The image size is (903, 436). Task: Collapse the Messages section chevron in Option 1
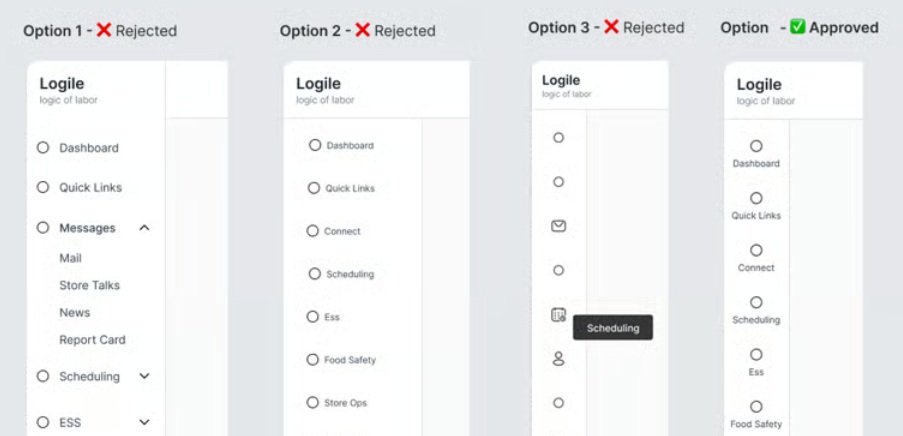144,228
